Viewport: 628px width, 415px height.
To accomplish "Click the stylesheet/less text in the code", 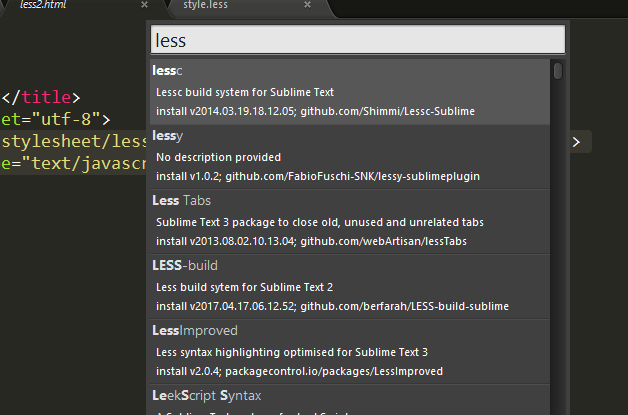I will tap(74, 141).
